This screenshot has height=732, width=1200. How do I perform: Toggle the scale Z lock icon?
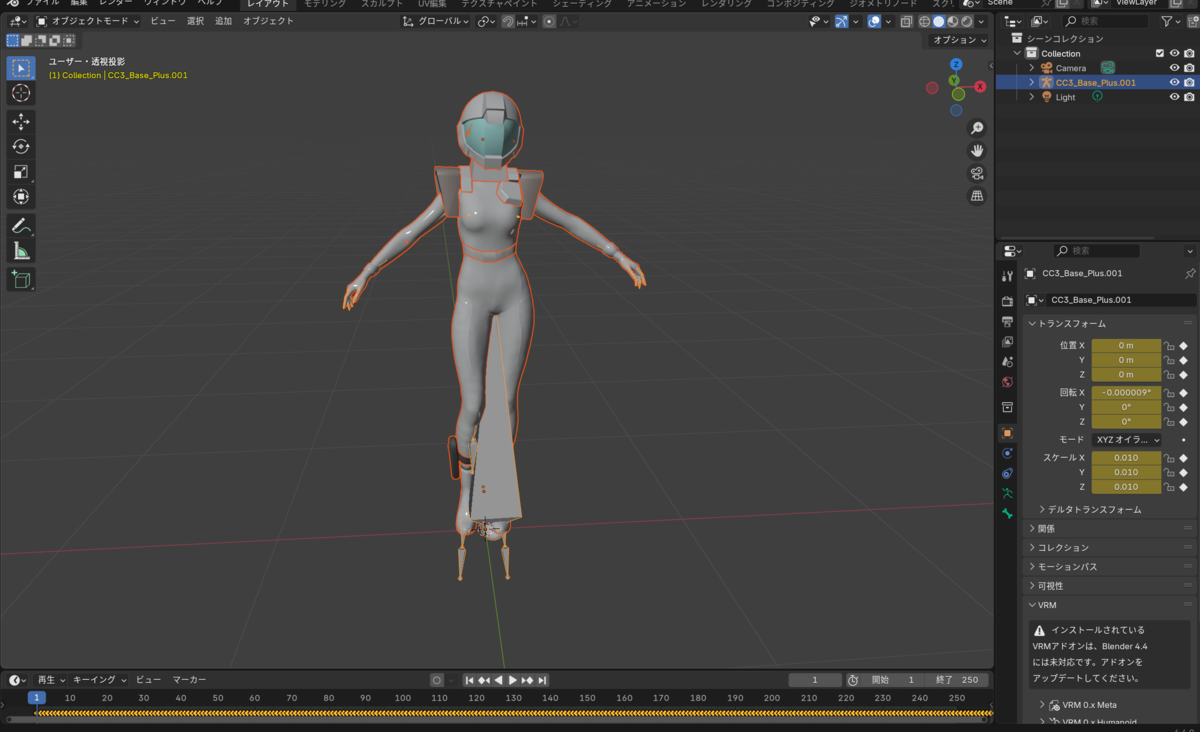click(1169, 487)
